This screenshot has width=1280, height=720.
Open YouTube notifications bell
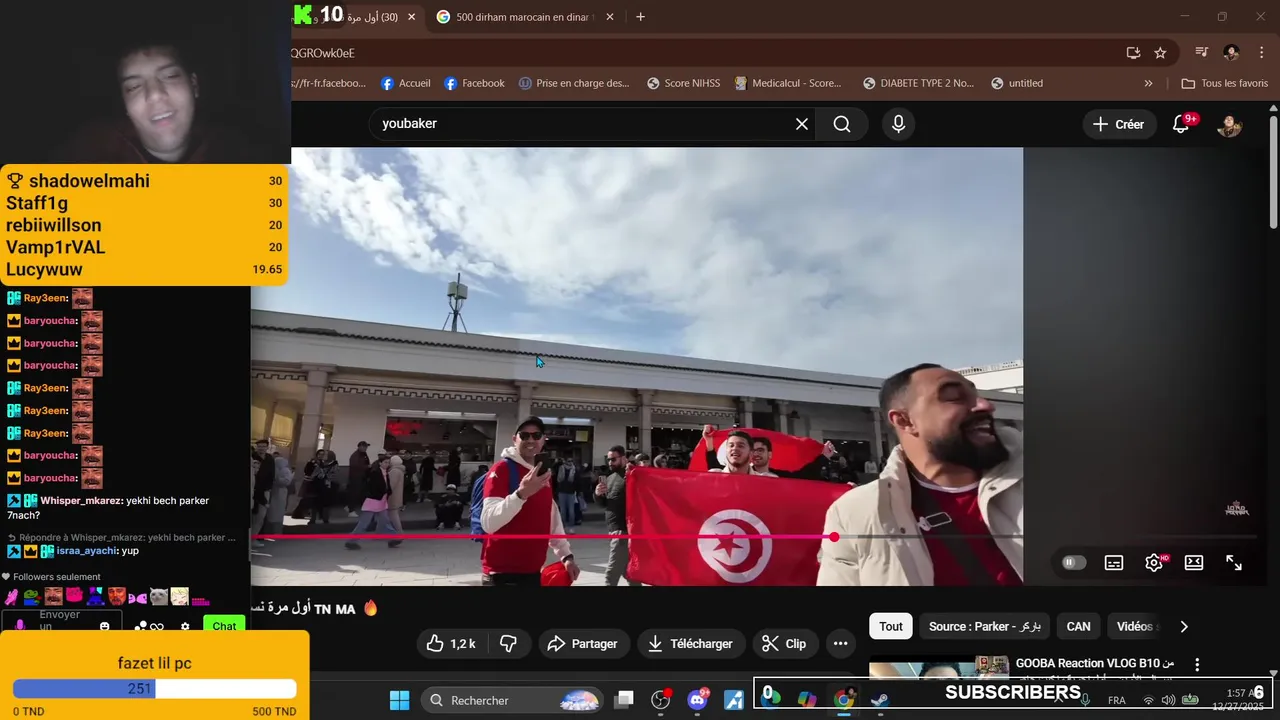[1181, 124]
